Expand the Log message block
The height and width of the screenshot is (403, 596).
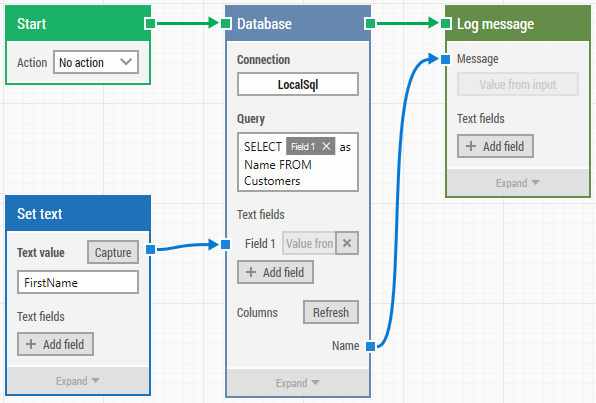point(518,183)
